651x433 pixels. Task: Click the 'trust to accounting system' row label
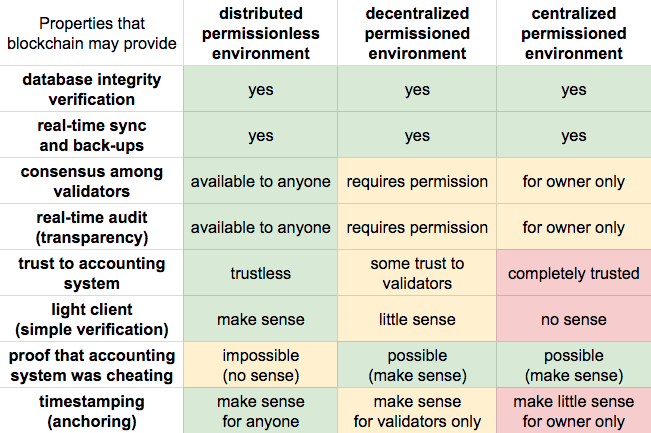pos(92,273)
